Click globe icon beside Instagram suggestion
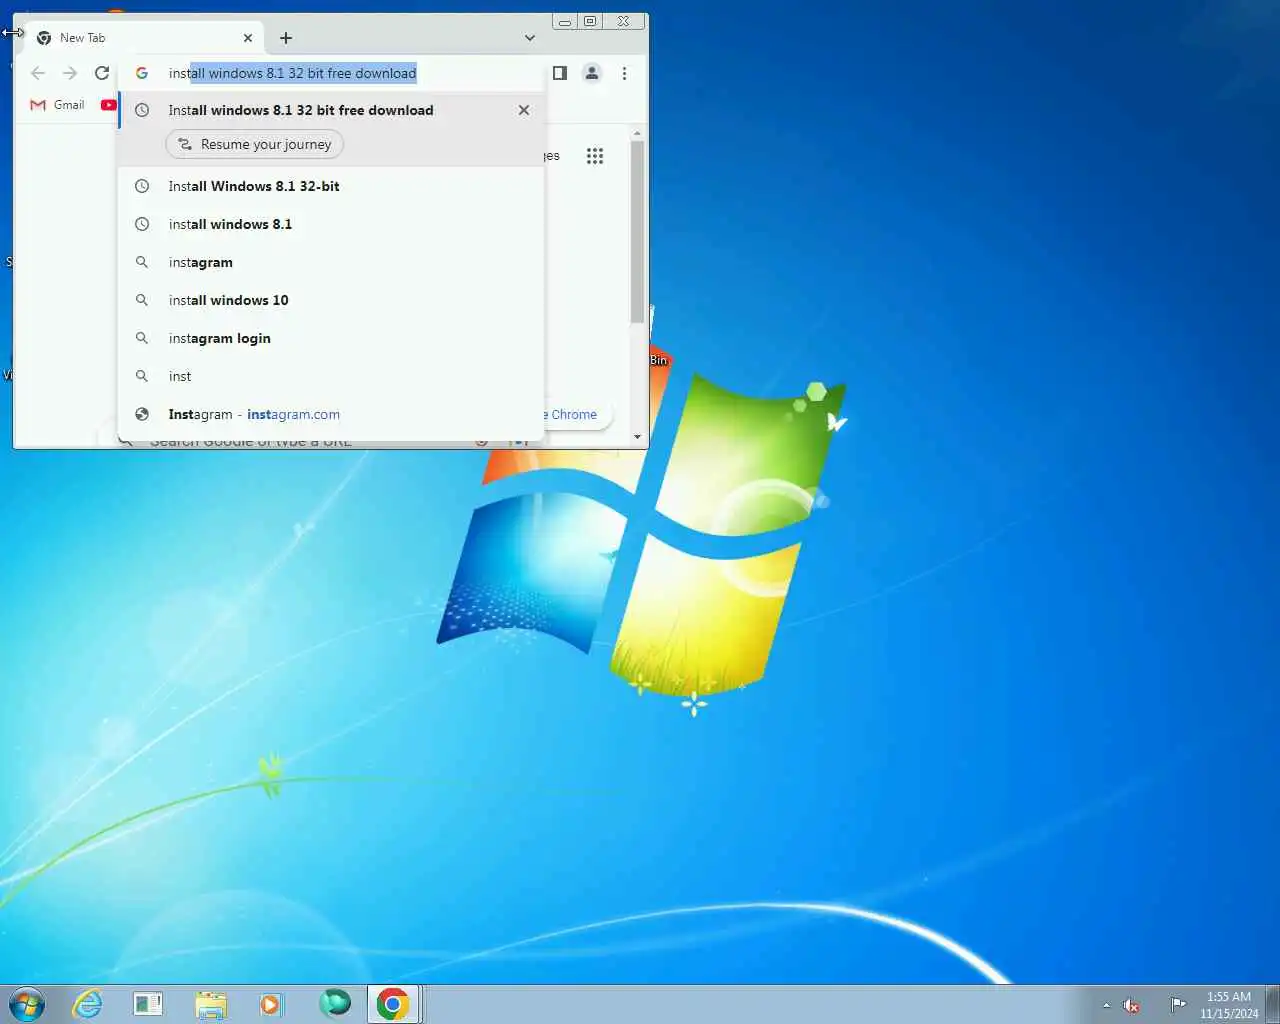Screen dimensions: 1280x1024 coord(142,414)
